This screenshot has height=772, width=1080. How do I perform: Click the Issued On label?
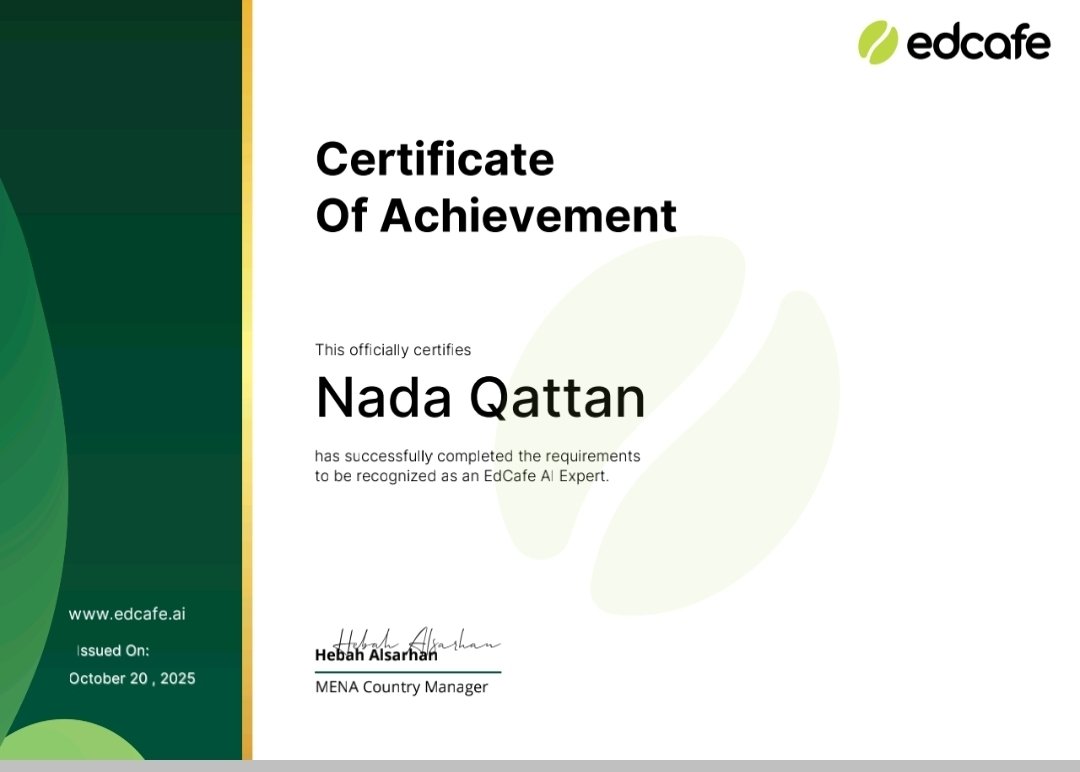113,651
